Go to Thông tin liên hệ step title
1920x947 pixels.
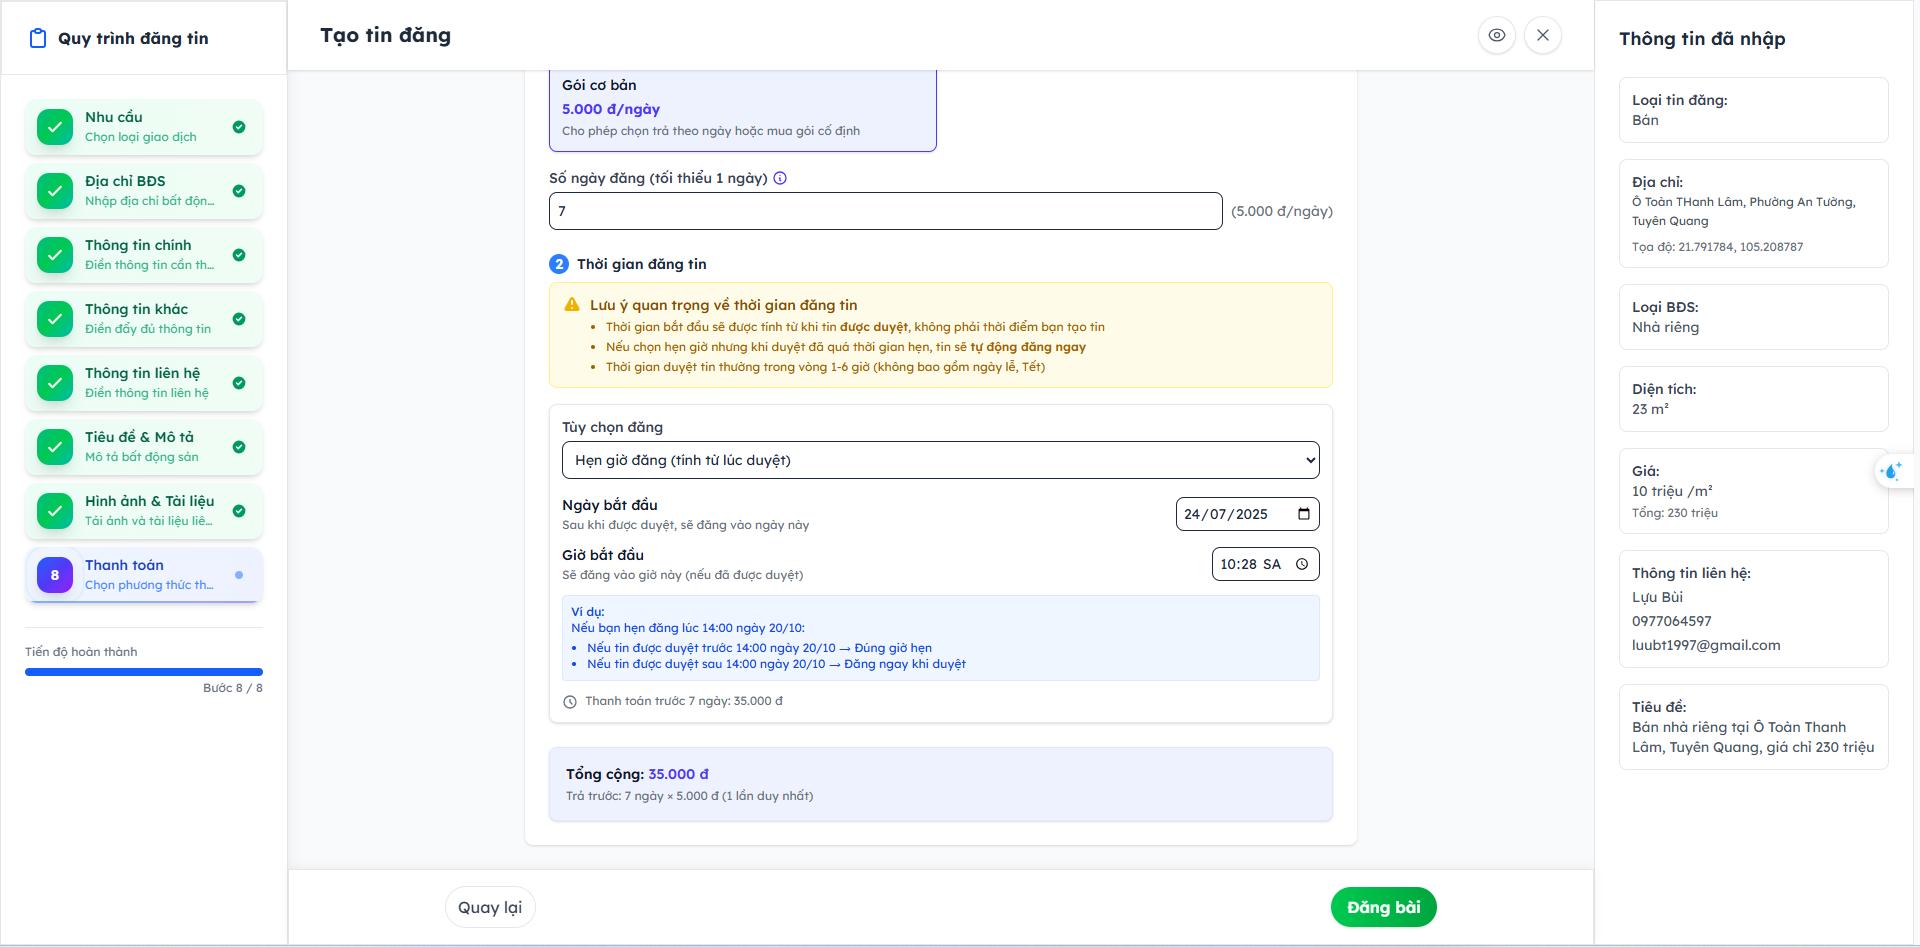[x=143, y=373]
